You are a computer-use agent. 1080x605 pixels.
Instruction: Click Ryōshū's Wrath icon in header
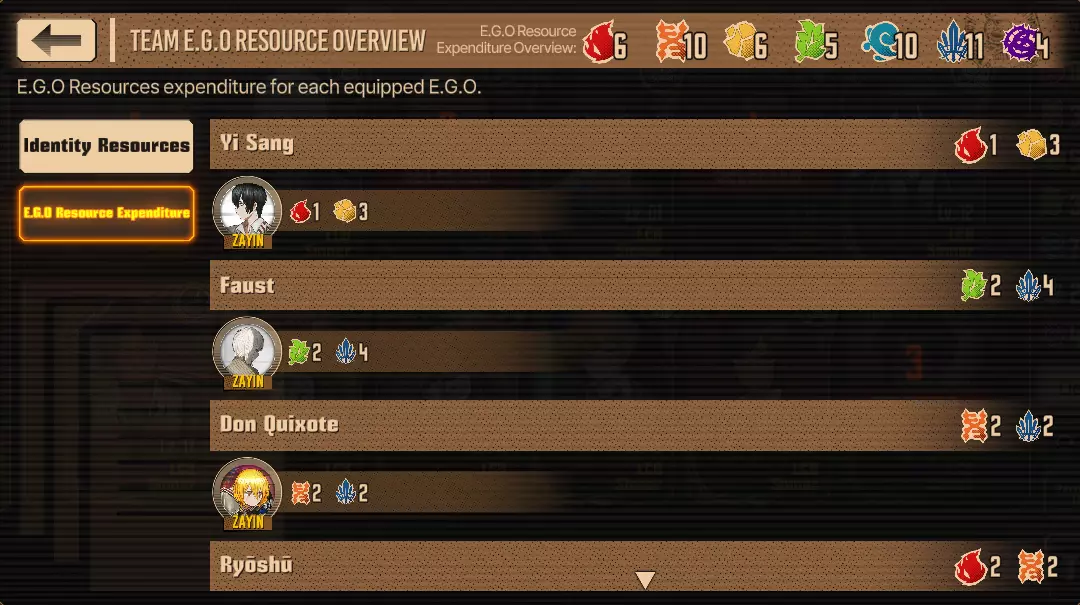[971, 566]
